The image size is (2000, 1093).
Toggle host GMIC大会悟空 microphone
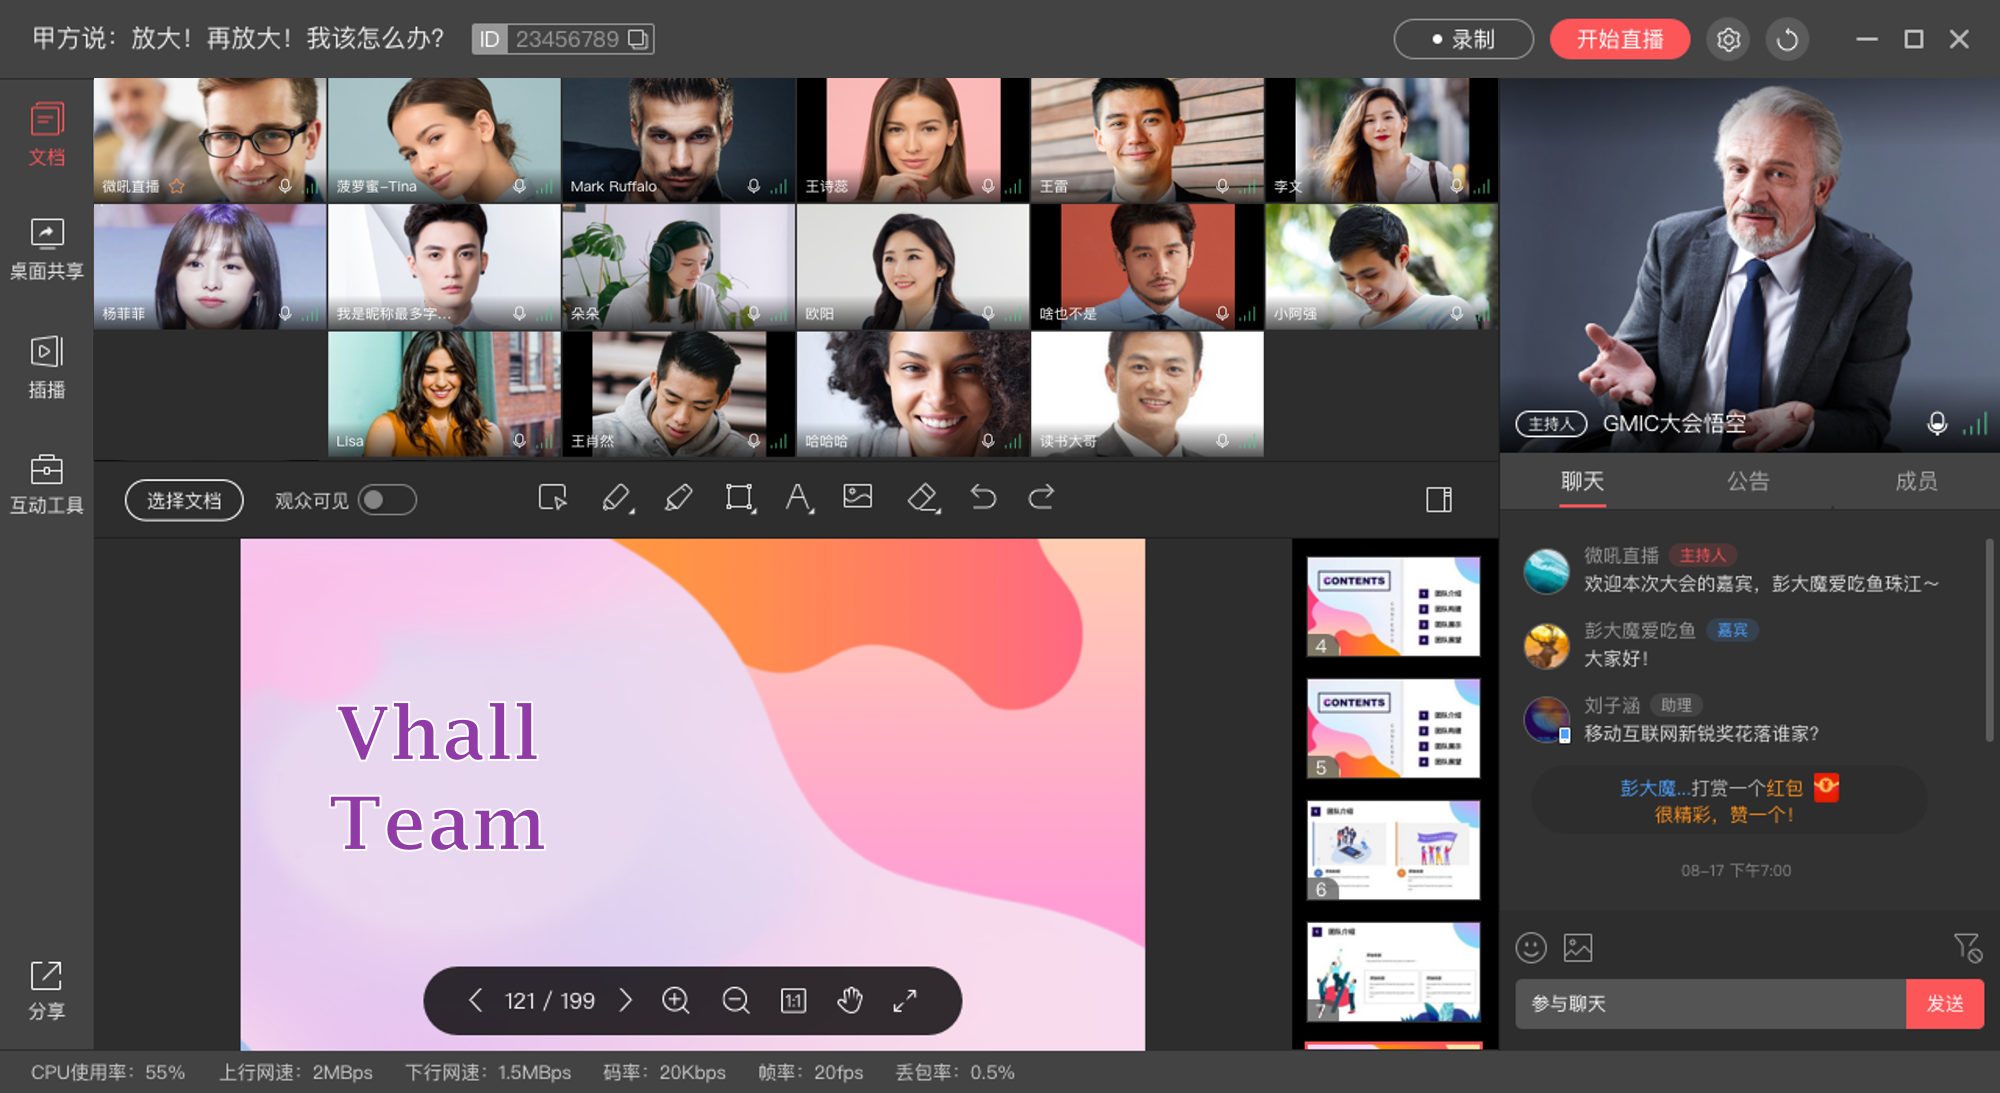pyautogui.click(x=1937, y=424)
